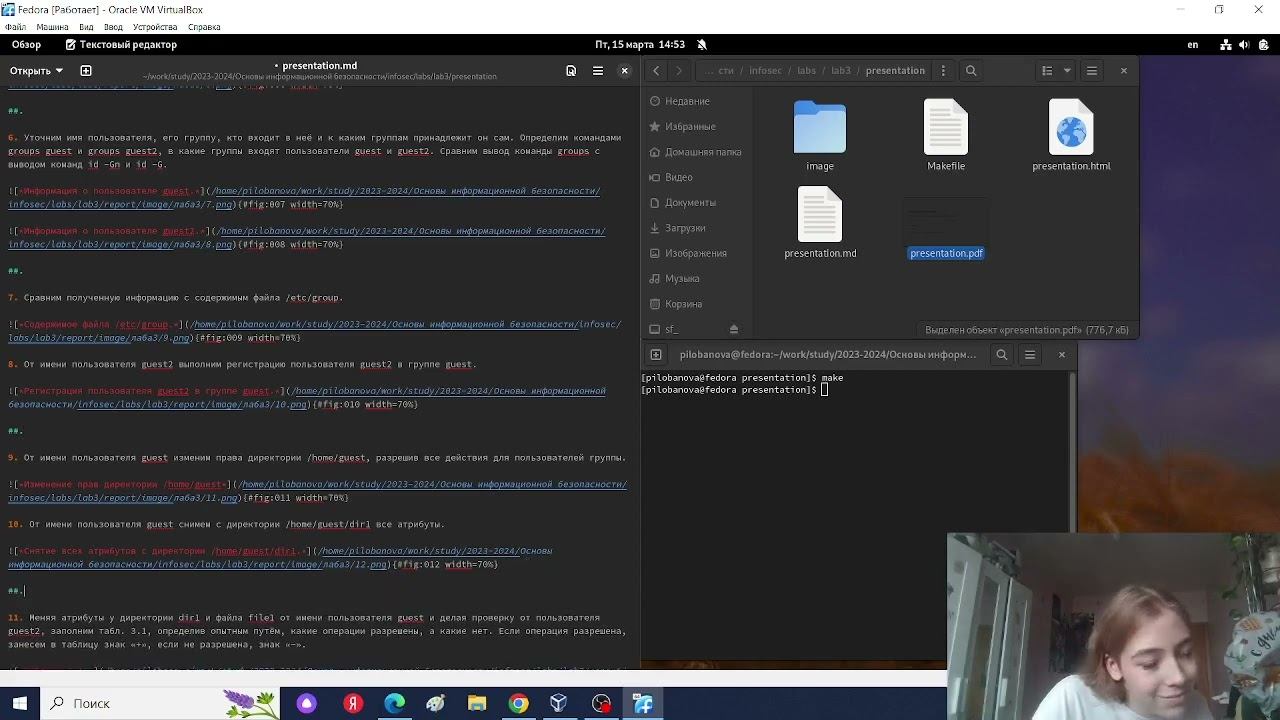Screen dimensions: 1280x720
Task: Switch to the Fedora VM taskbar window
Action: (x=643, y=703)
